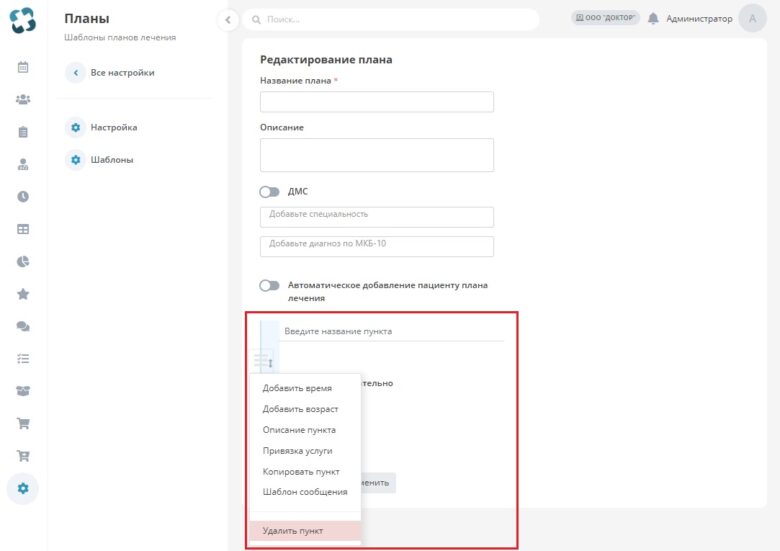Screen dimensions: 780x551
Task: Select Добавить возраст menu item
Action: click(x=305, y=409)
